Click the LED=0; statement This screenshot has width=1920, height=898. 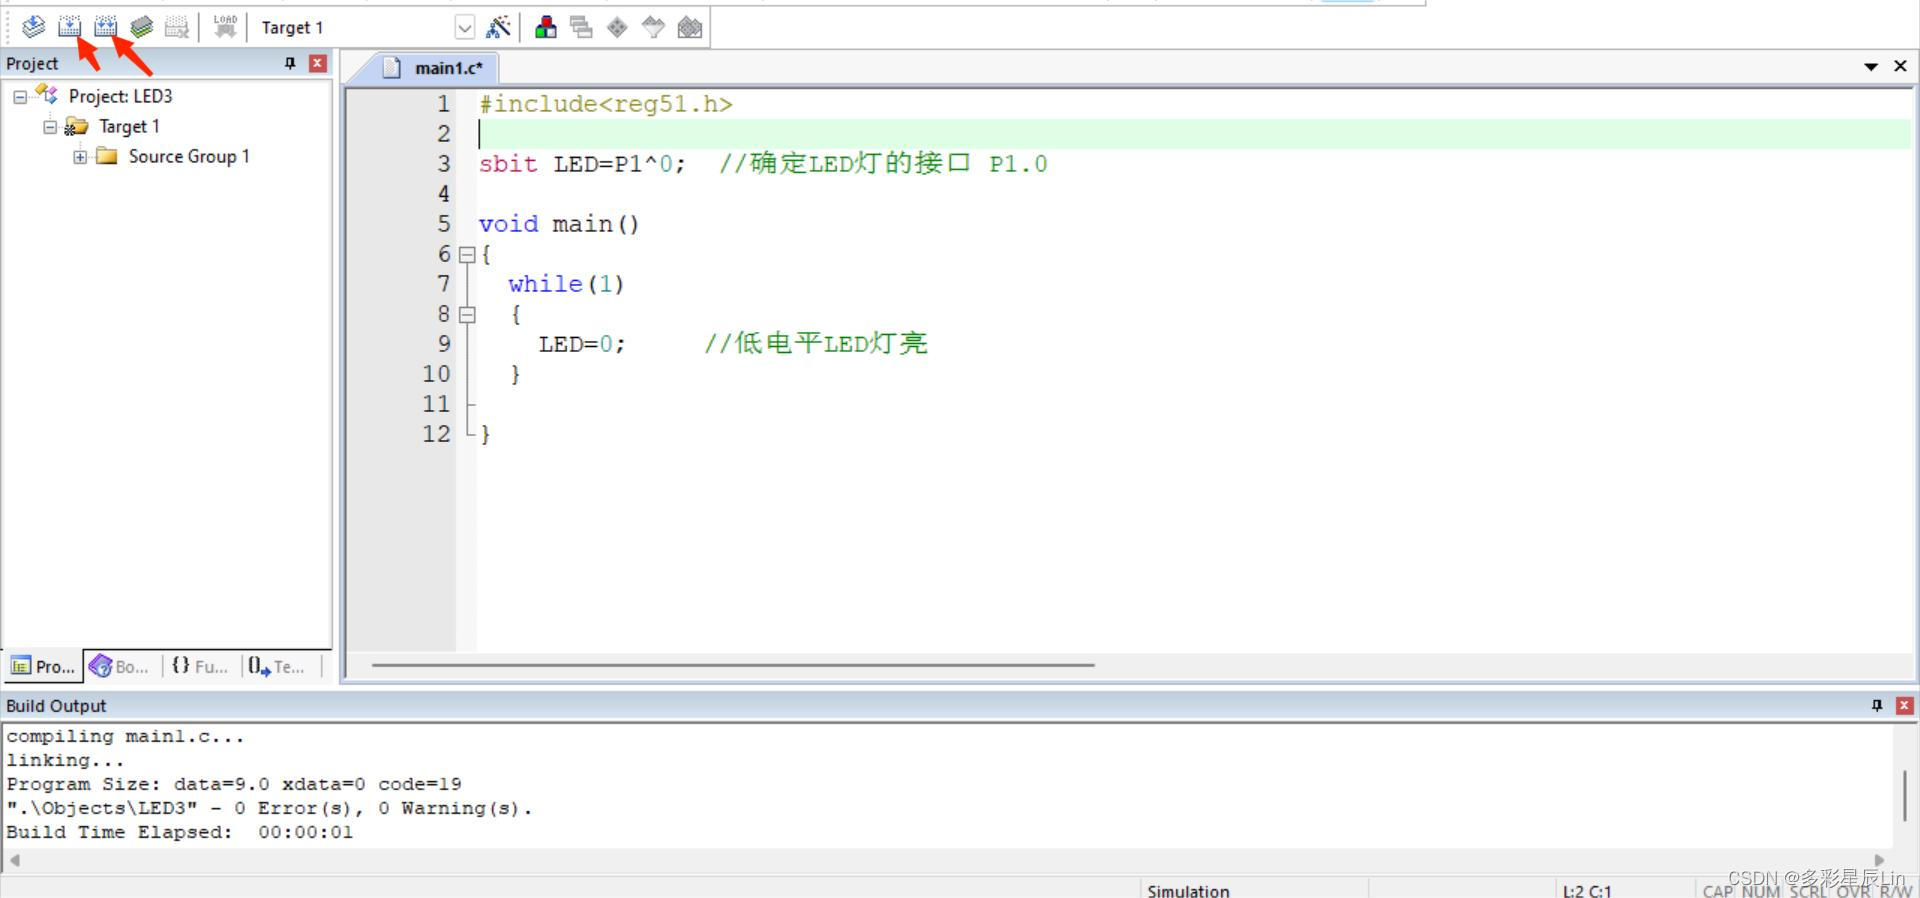582,344
